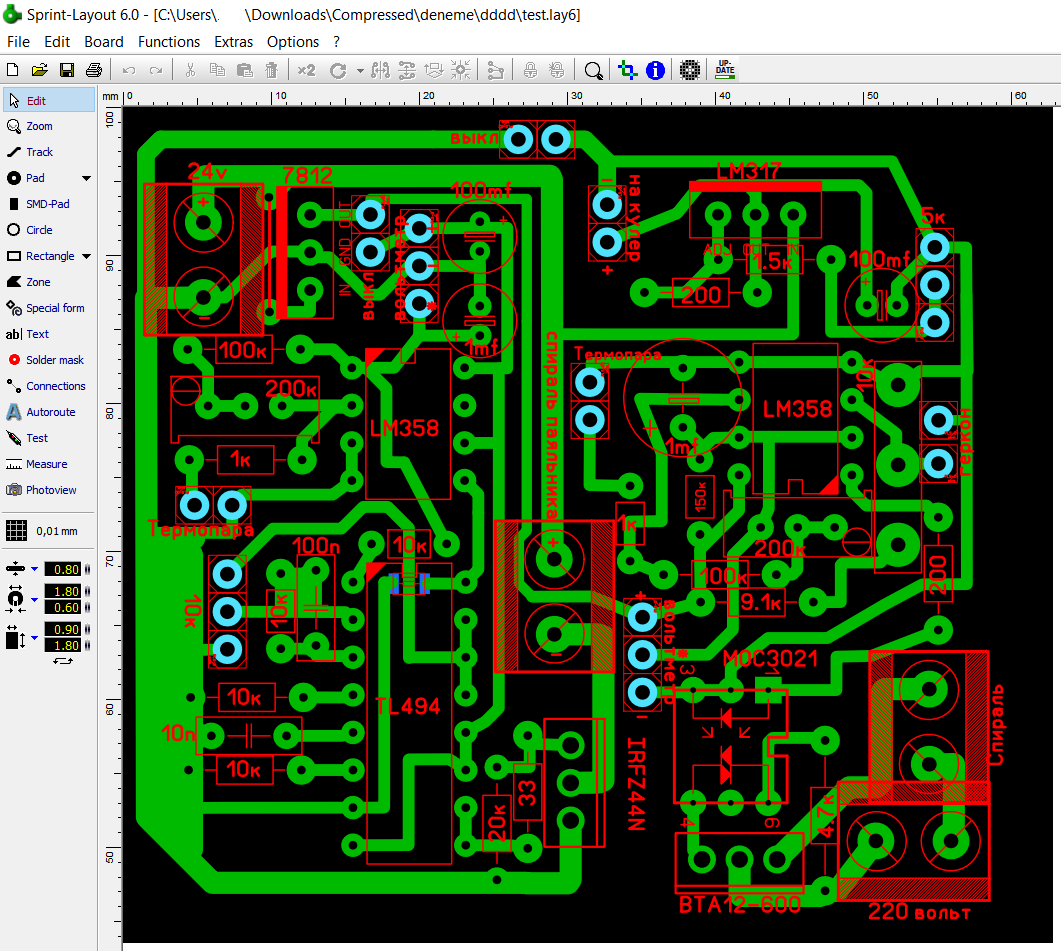Expand the Pad shape dropdown arrow

point(87,179)
